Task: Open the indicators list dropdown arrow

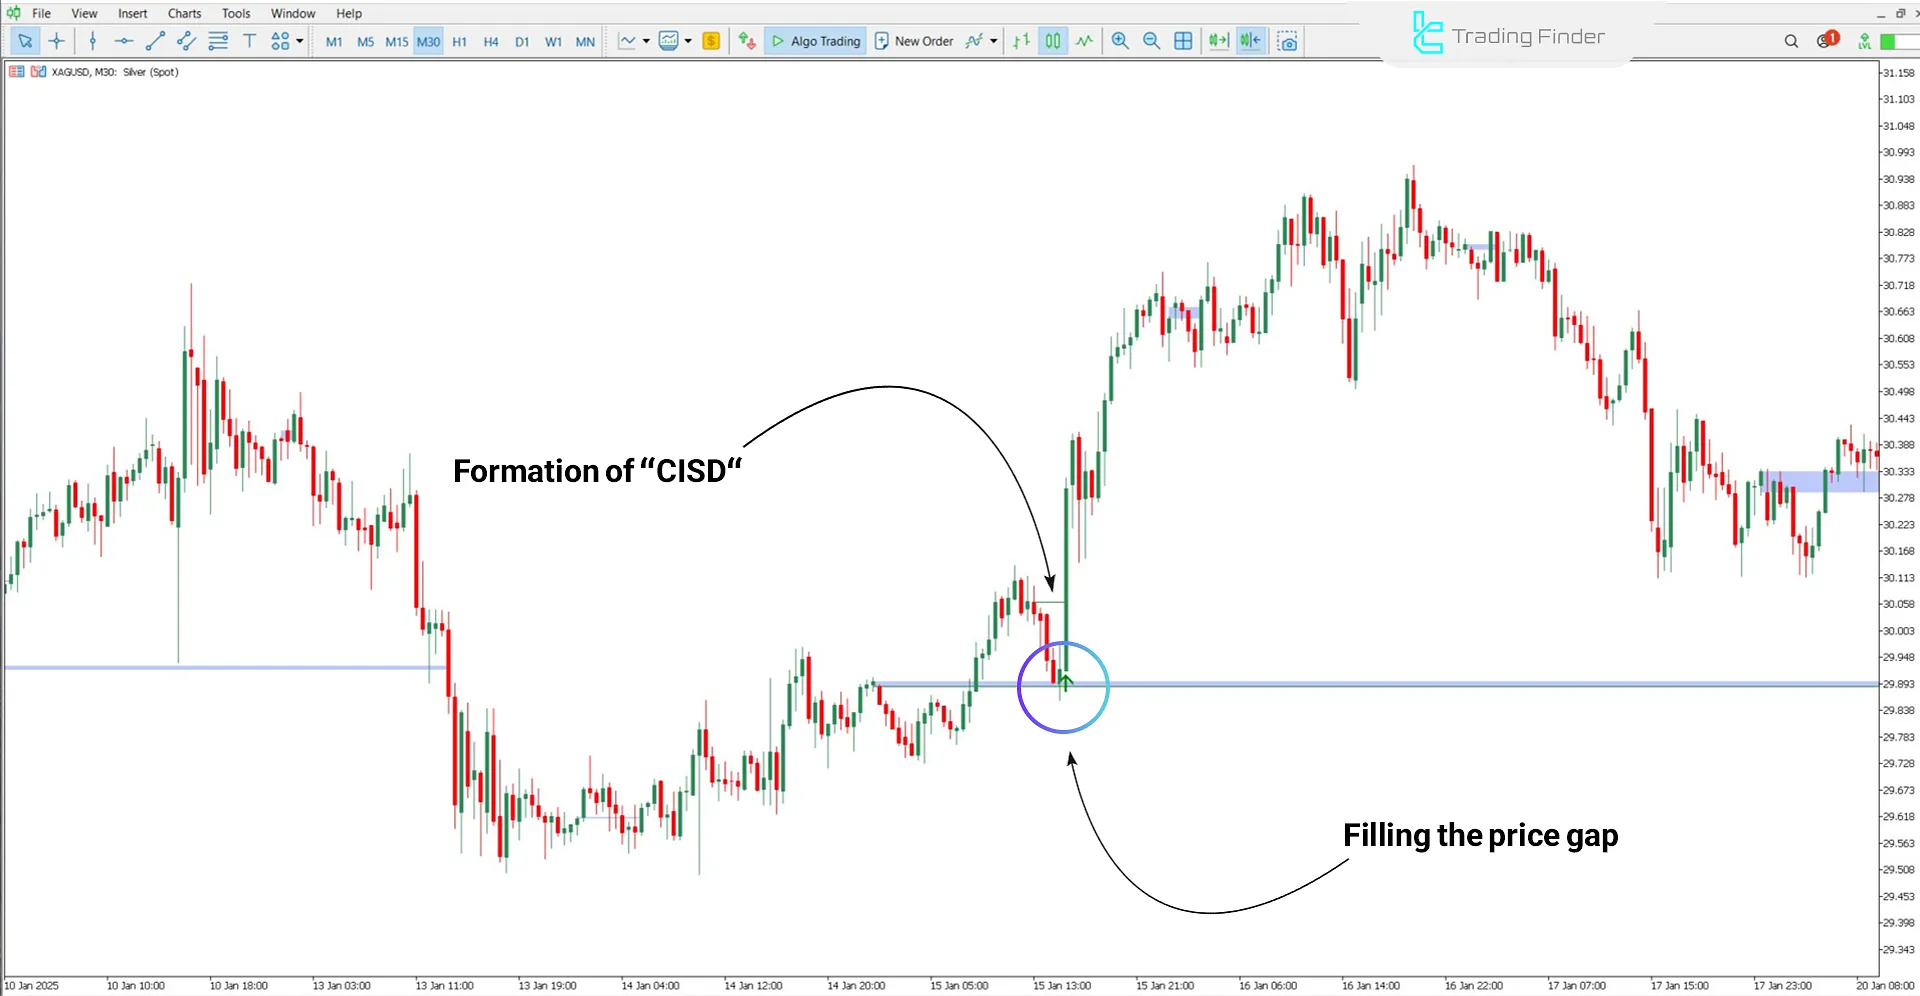Action: point(993,41)
